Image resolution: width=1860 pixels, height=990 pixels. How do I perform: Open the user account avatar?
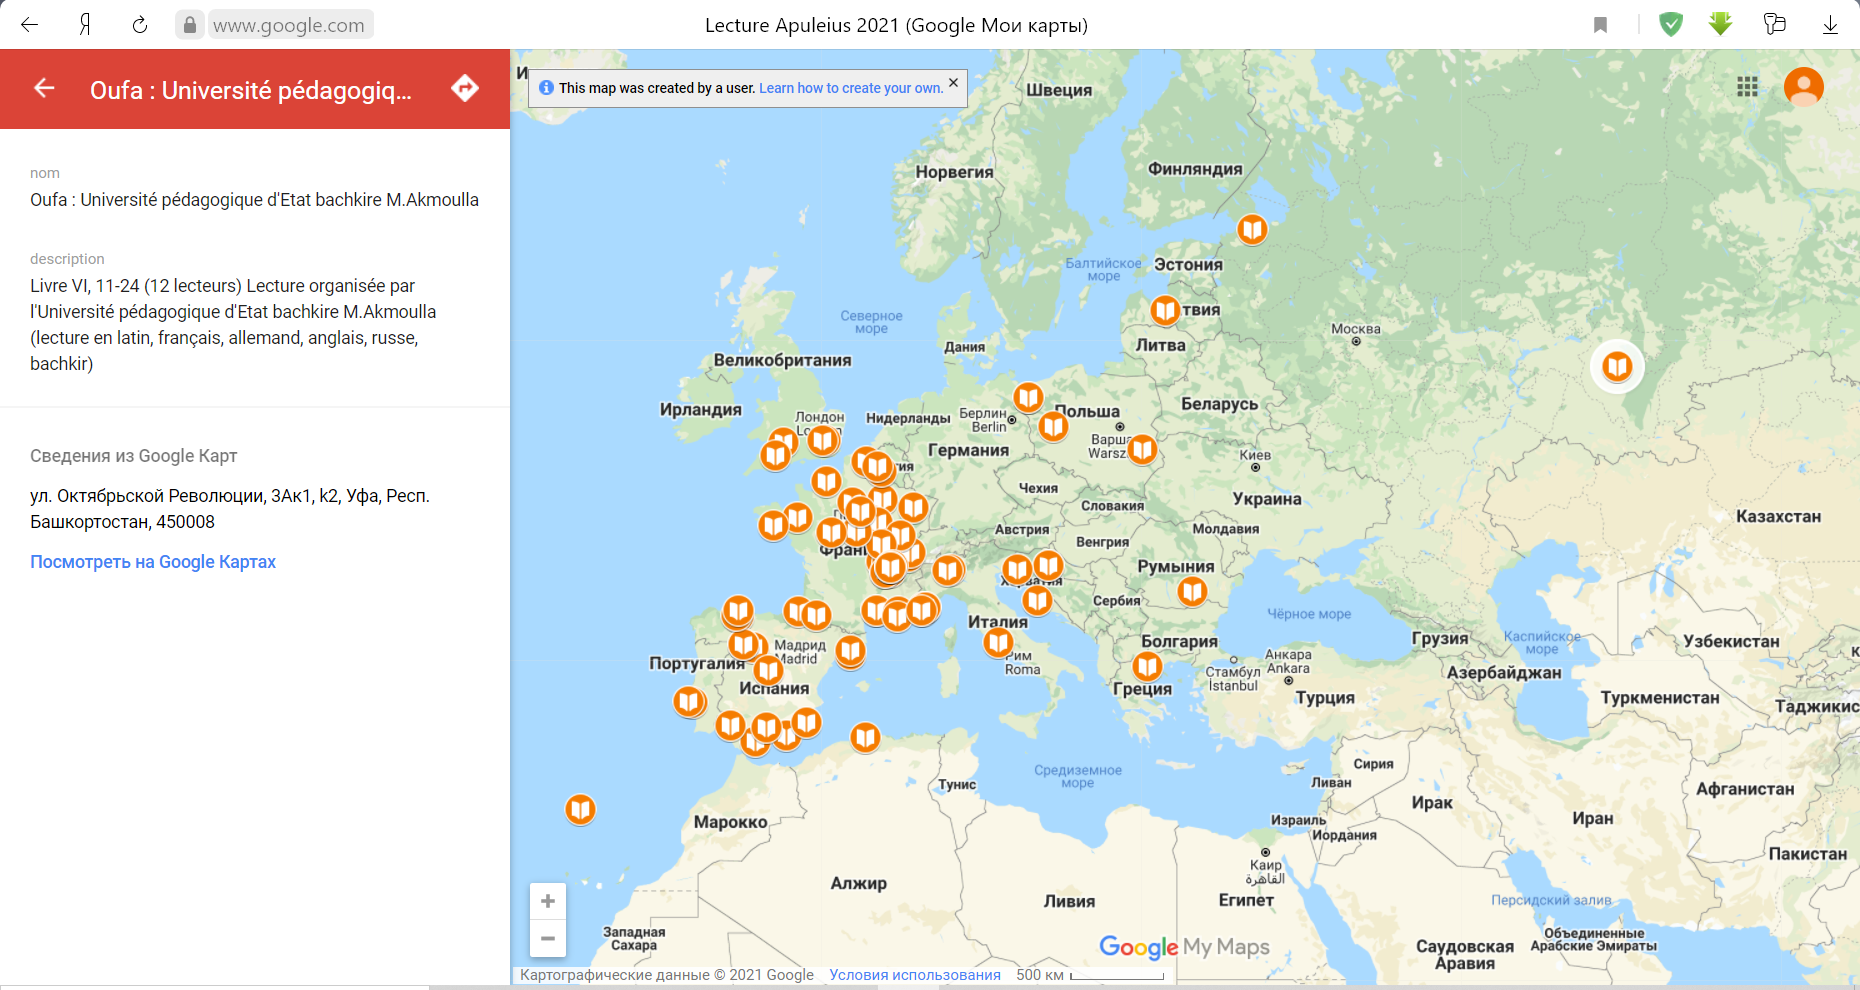pyautogui.click(x=1803, y=87)
